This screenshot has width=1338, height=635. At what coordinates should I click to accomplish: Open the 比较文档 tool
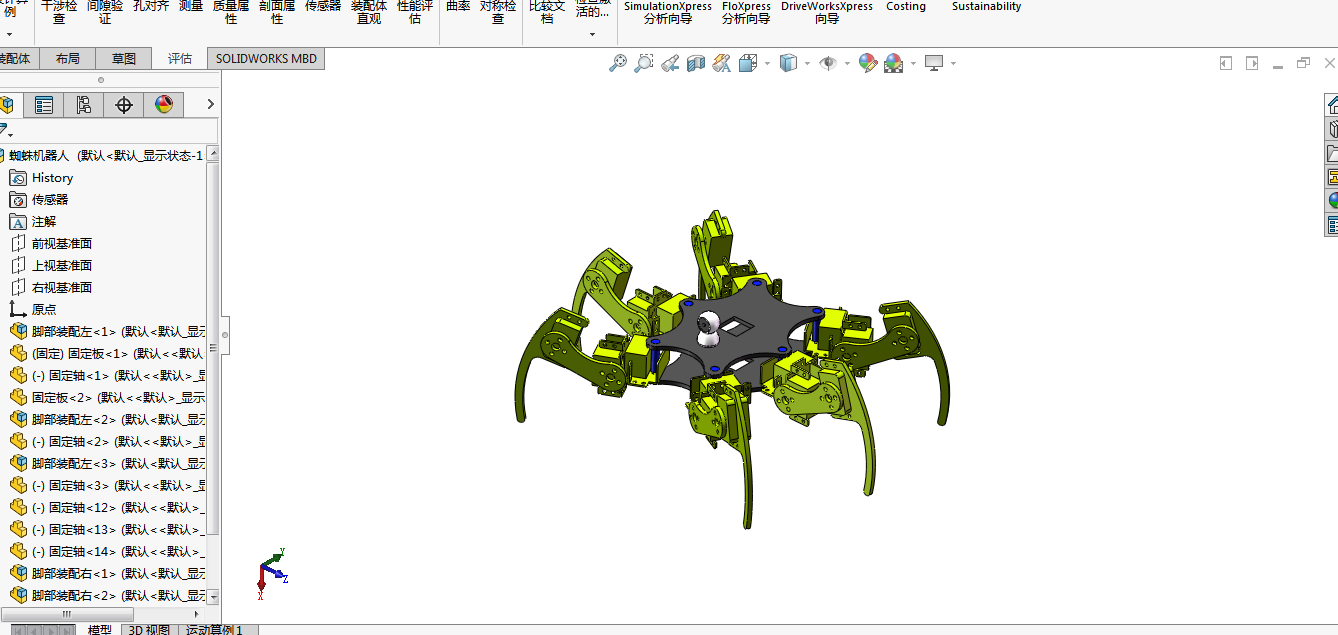point(547,12)
